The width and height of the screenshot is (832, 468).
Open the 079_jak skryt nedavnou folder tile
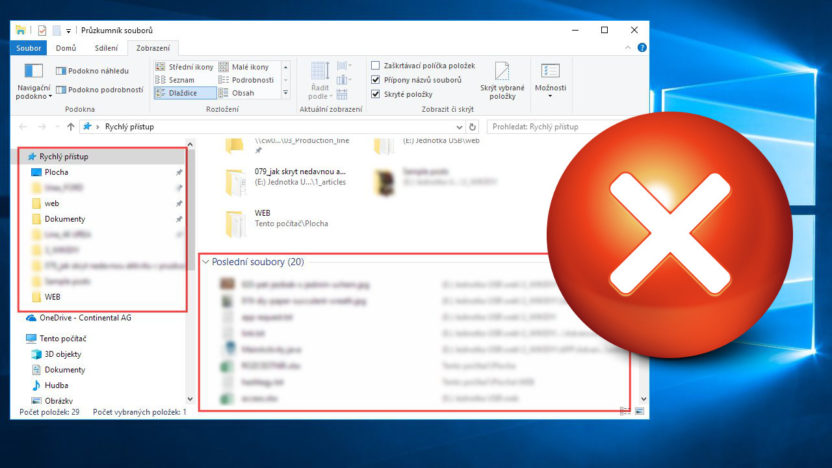(x=285, y=180)
